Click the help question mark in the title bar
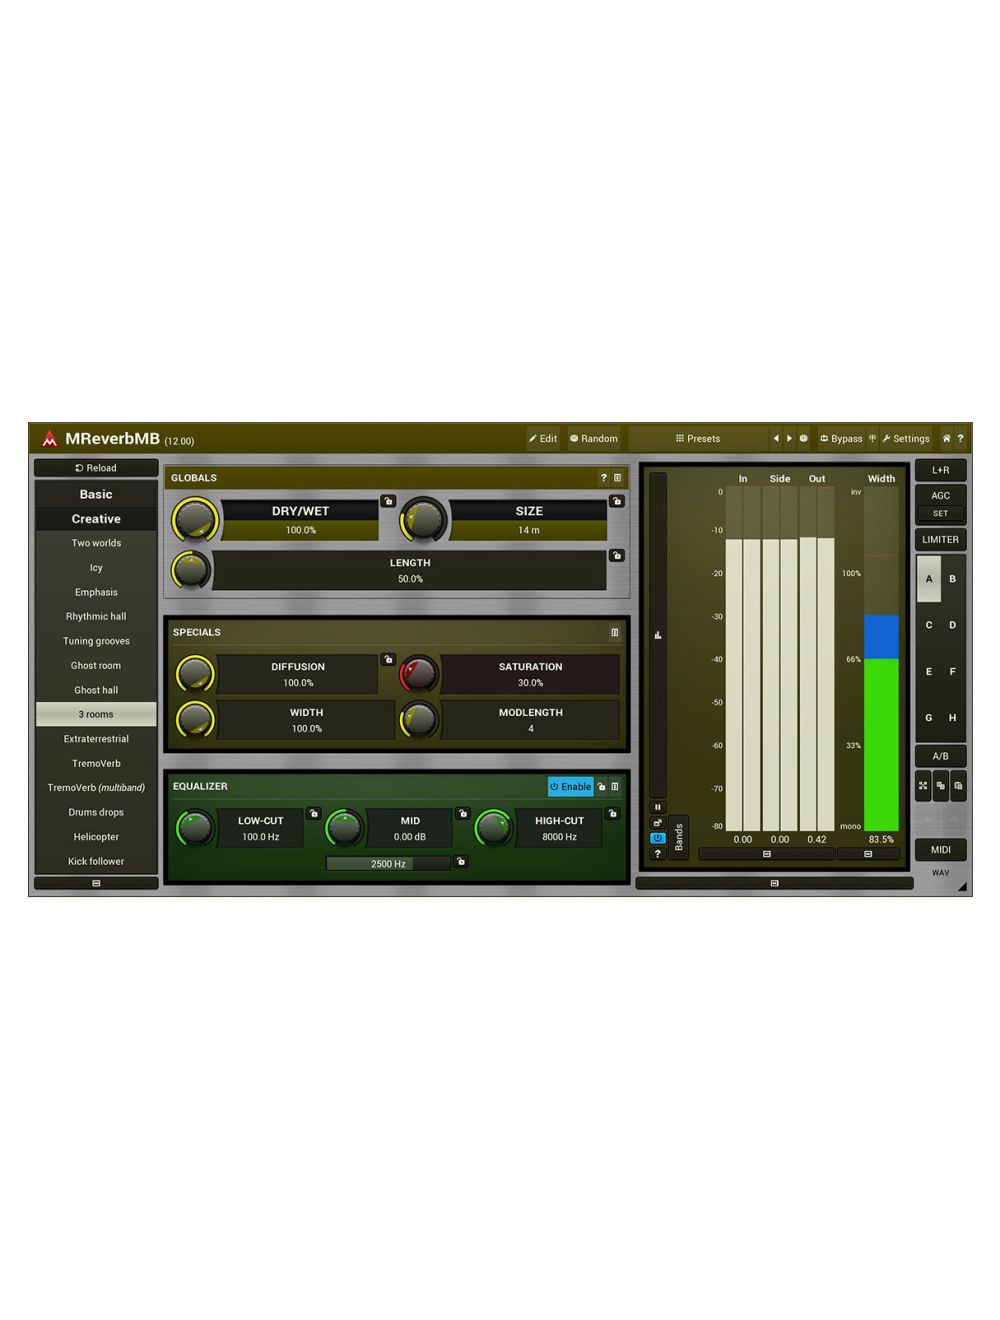Image resolution: width=1000 pixels, height=1320 pixels. tap(961, 438)
